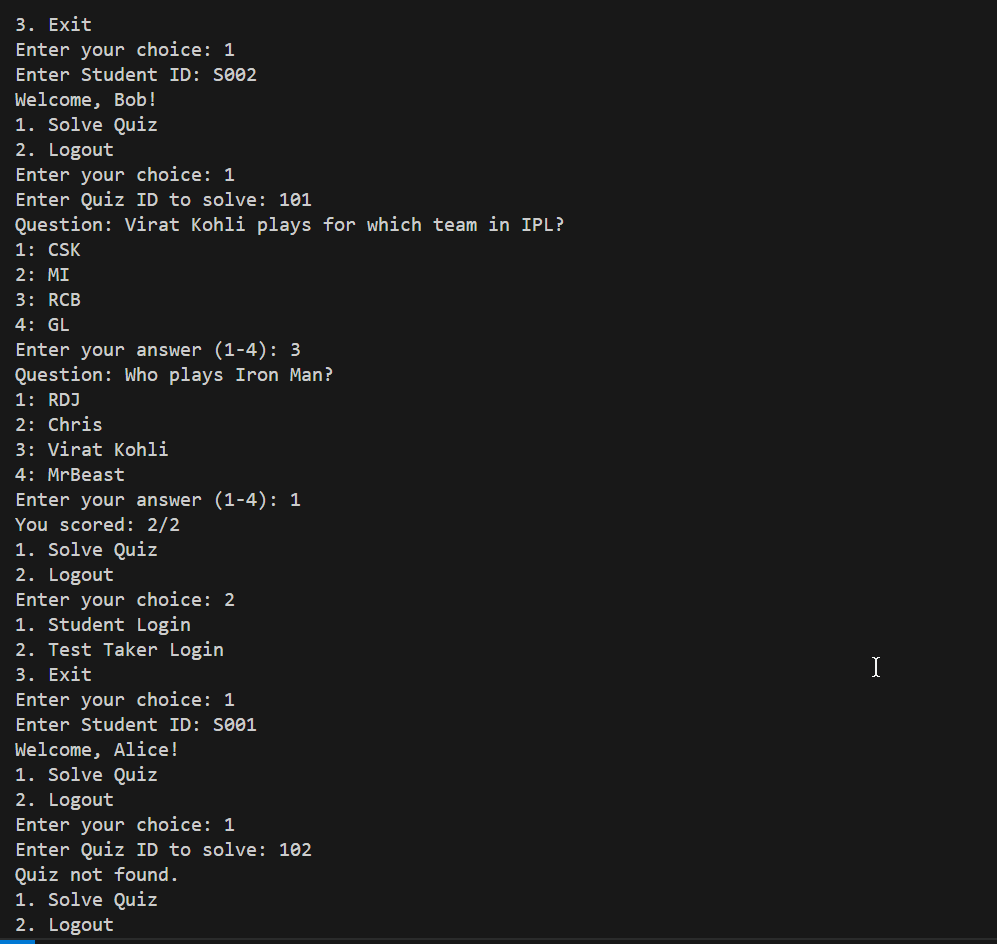
Task: Click the '1. Student Login' menu line
Action: tap(102, 624)
